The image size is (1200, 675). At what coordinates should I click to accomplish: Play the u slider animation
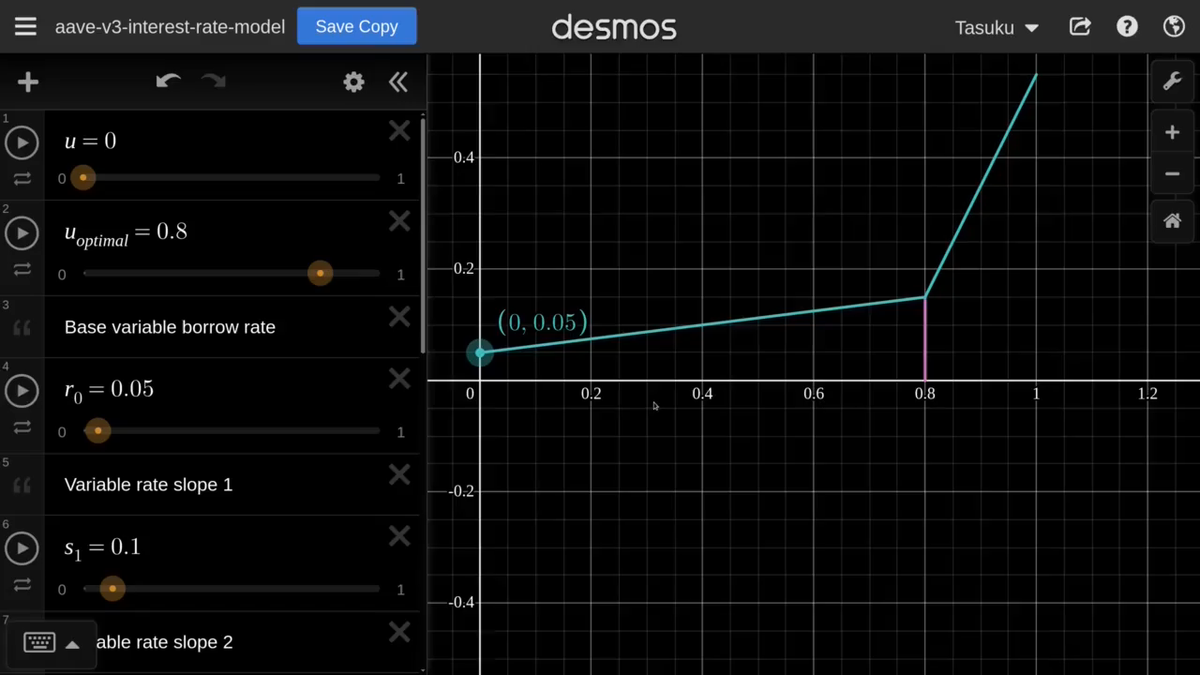[22, 143]
